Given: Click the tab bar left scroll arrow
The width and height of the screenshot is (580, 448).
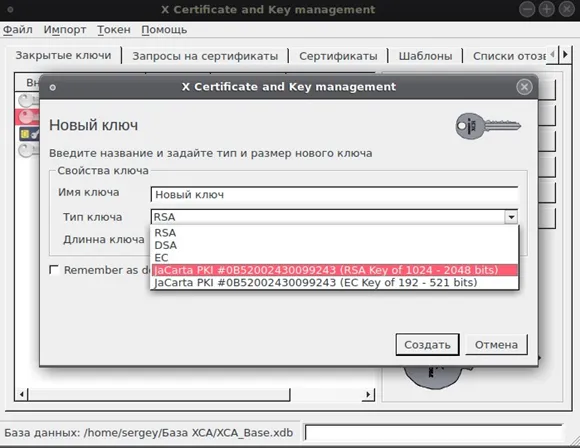Looking at the screenshot, I should click(x=552, y=55).
